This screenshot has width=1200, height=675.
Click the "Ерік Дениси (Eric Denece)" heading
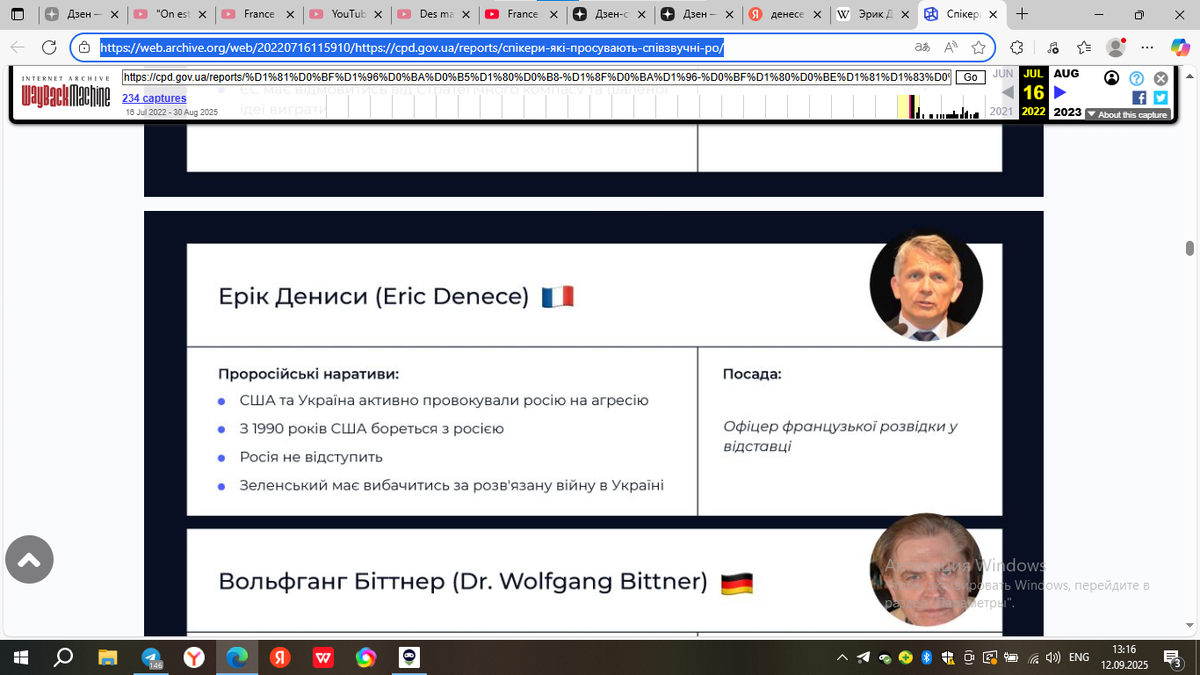374,297
